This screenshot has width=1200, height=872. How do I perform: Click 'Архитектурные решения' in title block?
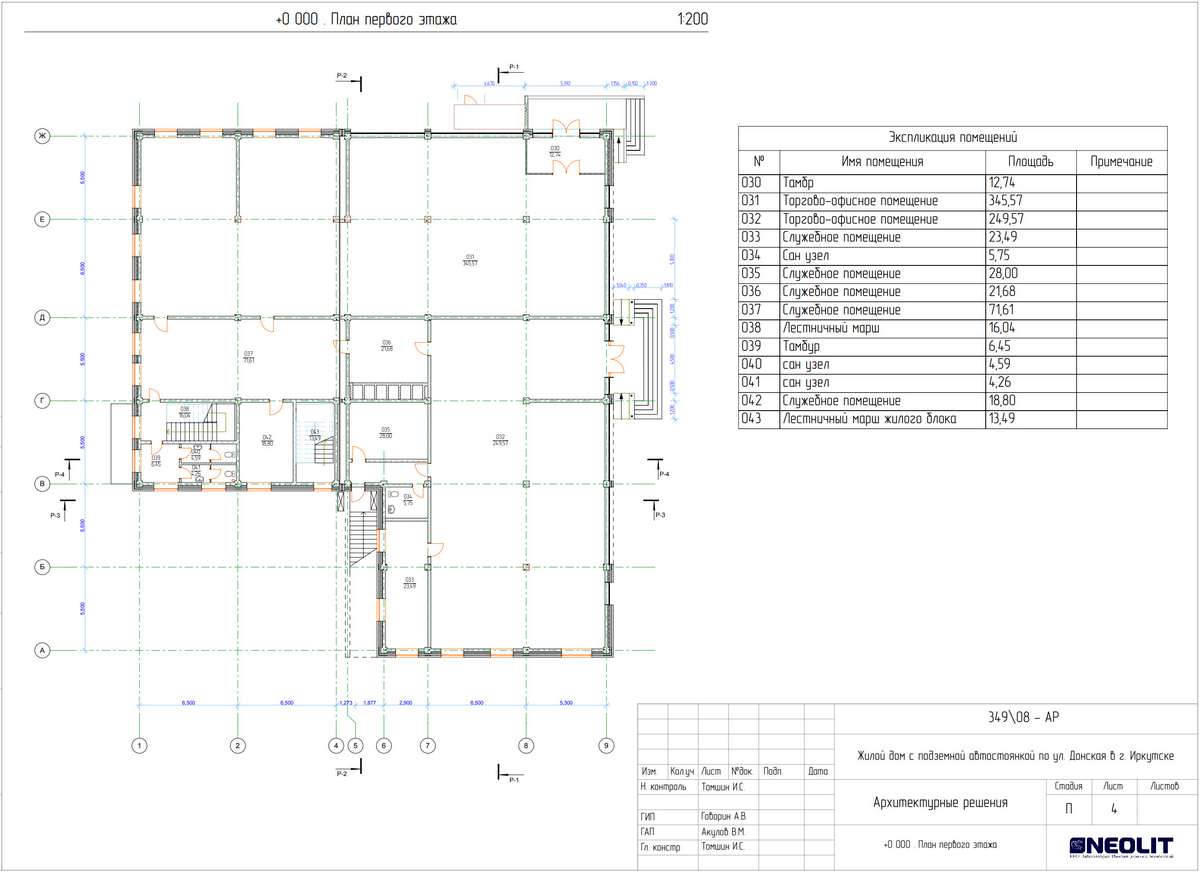(940, 802)
